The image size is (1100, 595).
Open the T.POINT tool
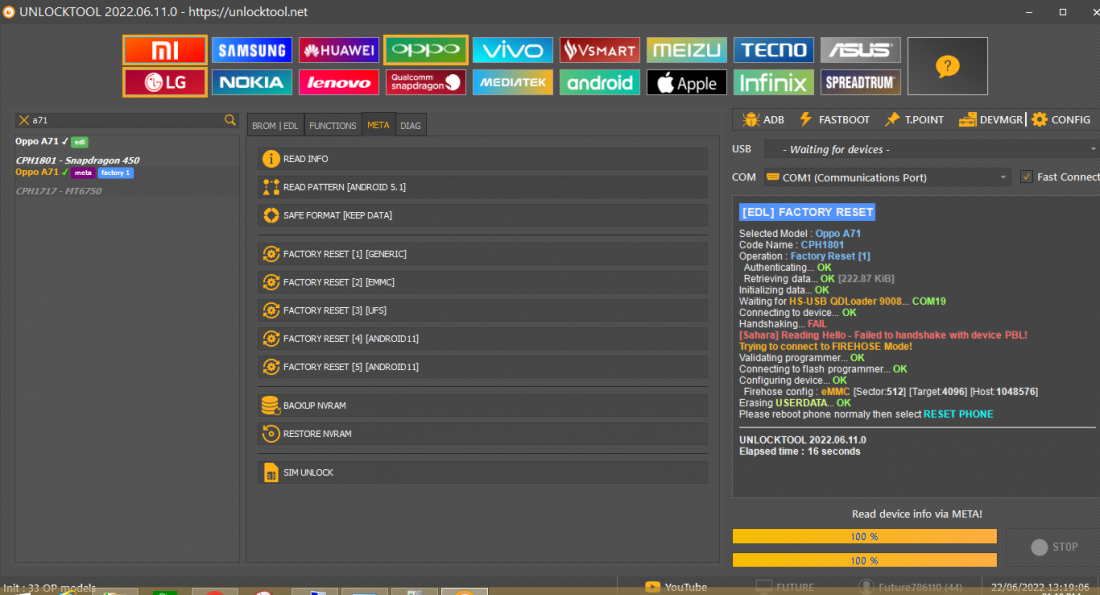(915, 120)
